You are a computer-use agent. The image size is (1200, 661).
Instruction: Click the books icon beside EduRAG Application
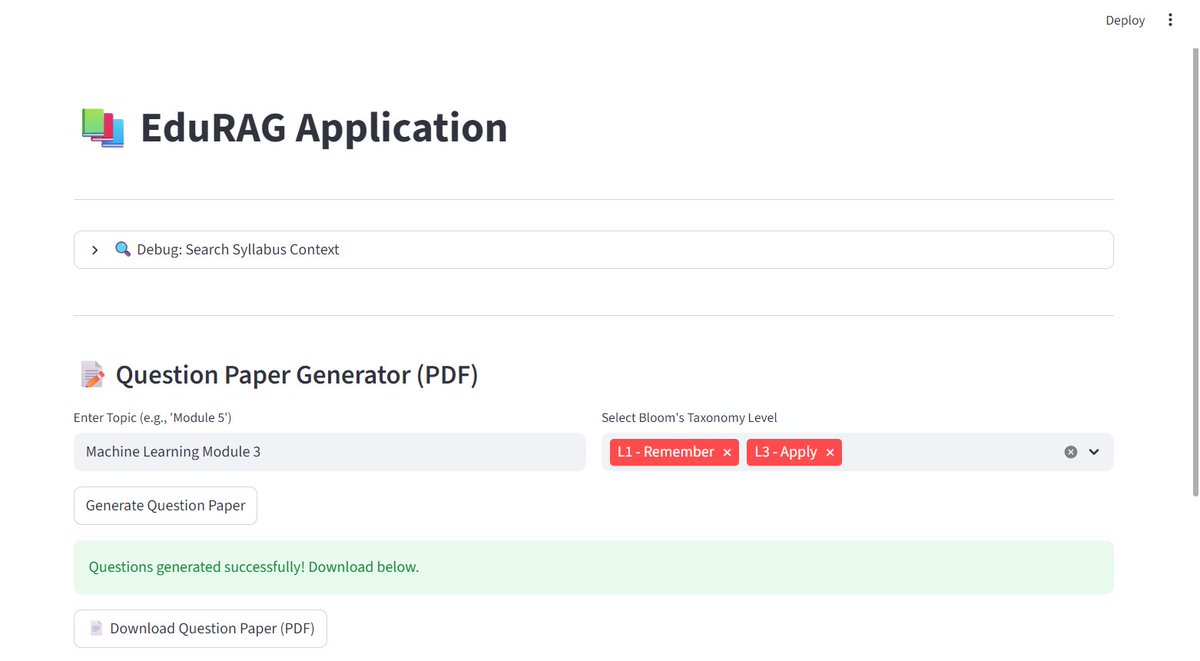point(102,128)
